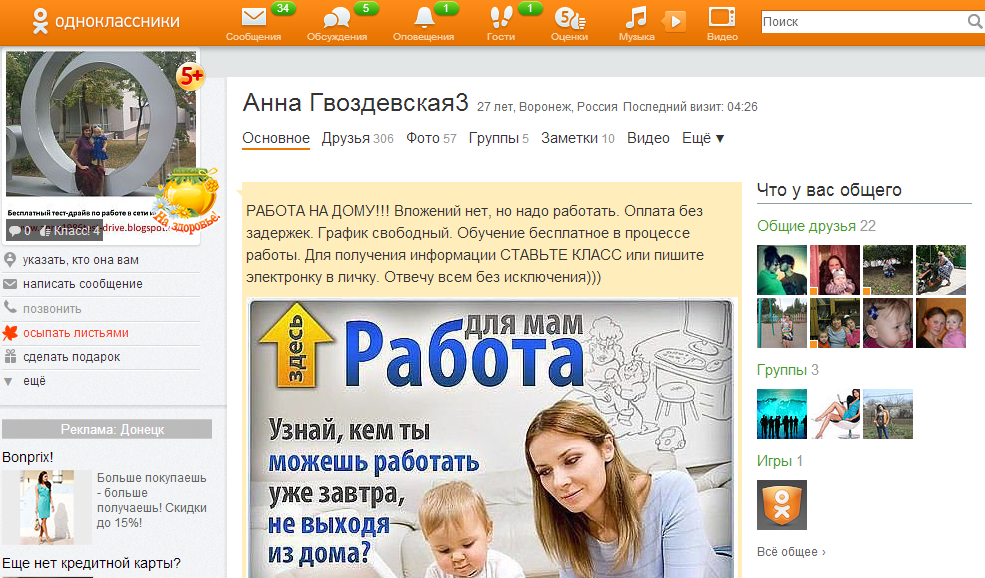Click the Реклама: Донецк header
This screenshot has width=985, height=578.
(107, 429)
